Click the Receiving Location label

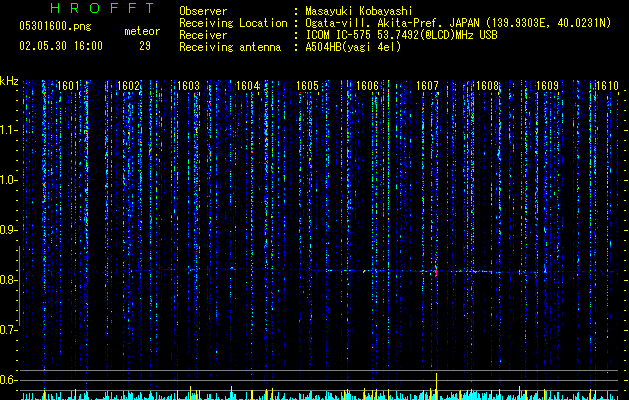pos(233,23)
